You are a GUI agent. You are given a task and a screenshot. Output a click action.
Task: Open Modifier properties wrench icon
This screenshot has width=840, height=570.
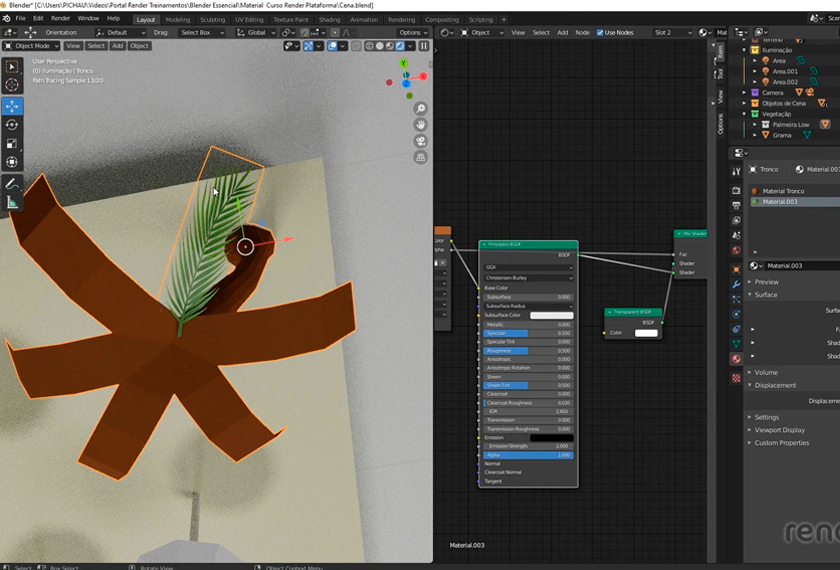(x=737, y=285)
